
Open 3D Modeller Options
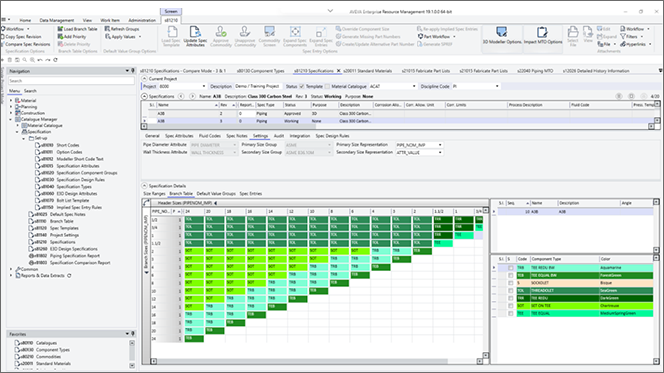502,36
